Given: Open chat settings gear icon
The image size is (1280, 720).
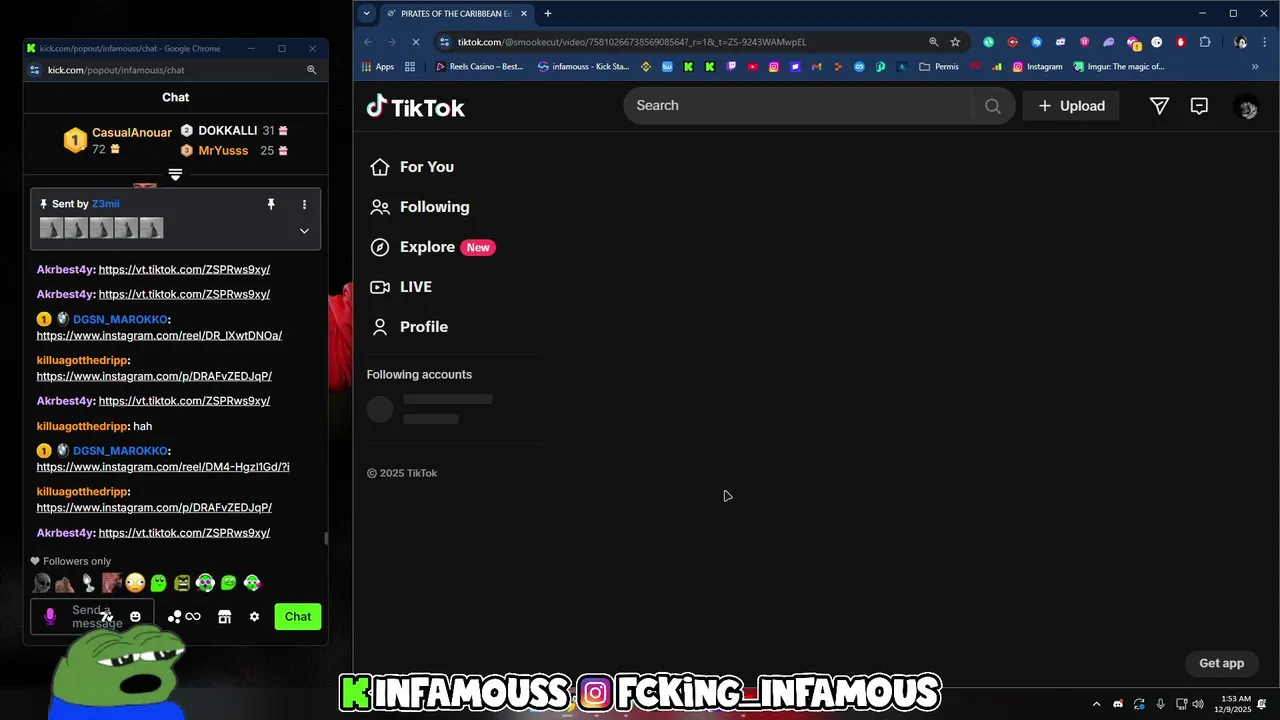Looking at the screenshot, I should point(254,617).
